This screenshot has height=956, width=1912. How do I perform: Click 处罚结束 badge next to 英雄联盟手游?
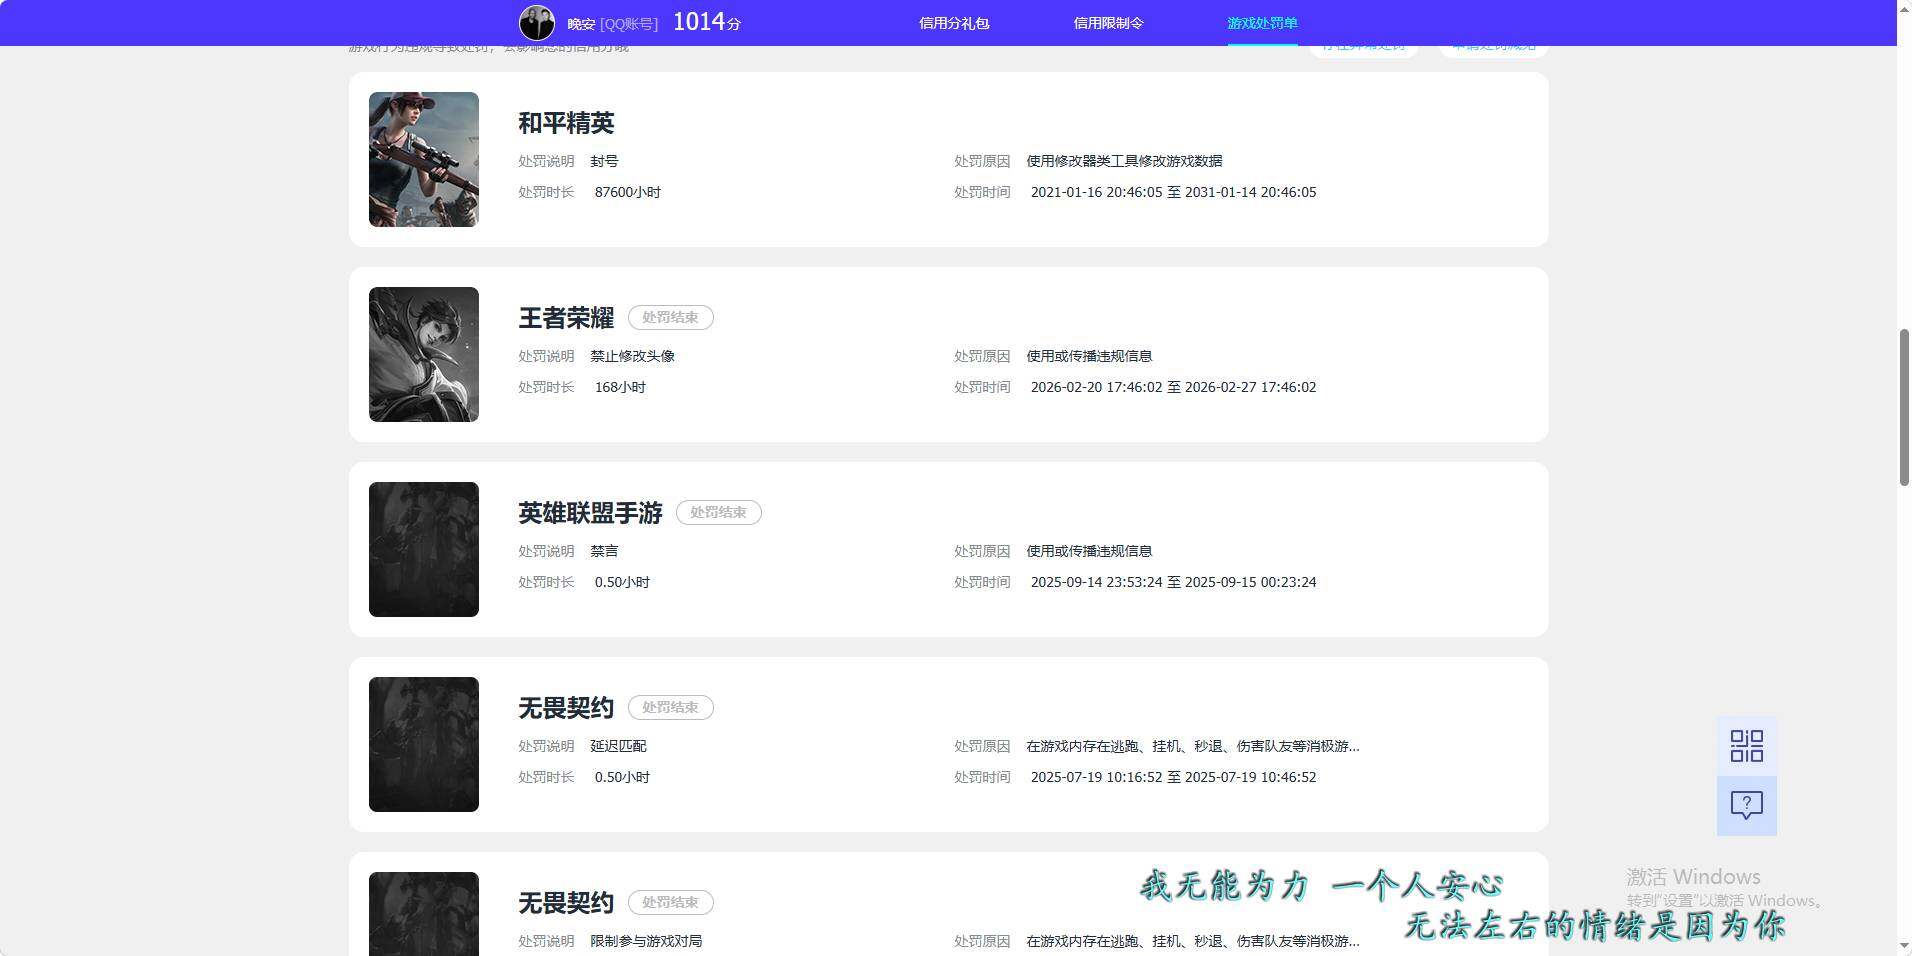718,512
